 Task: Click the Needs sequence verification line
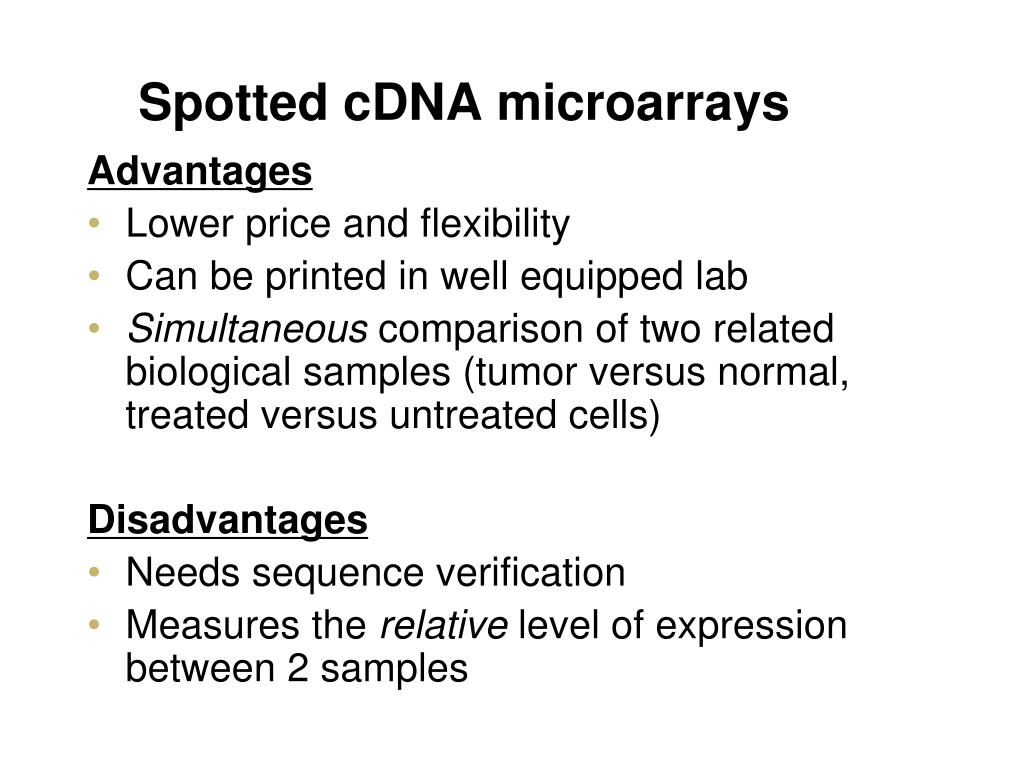pos(376,573)
